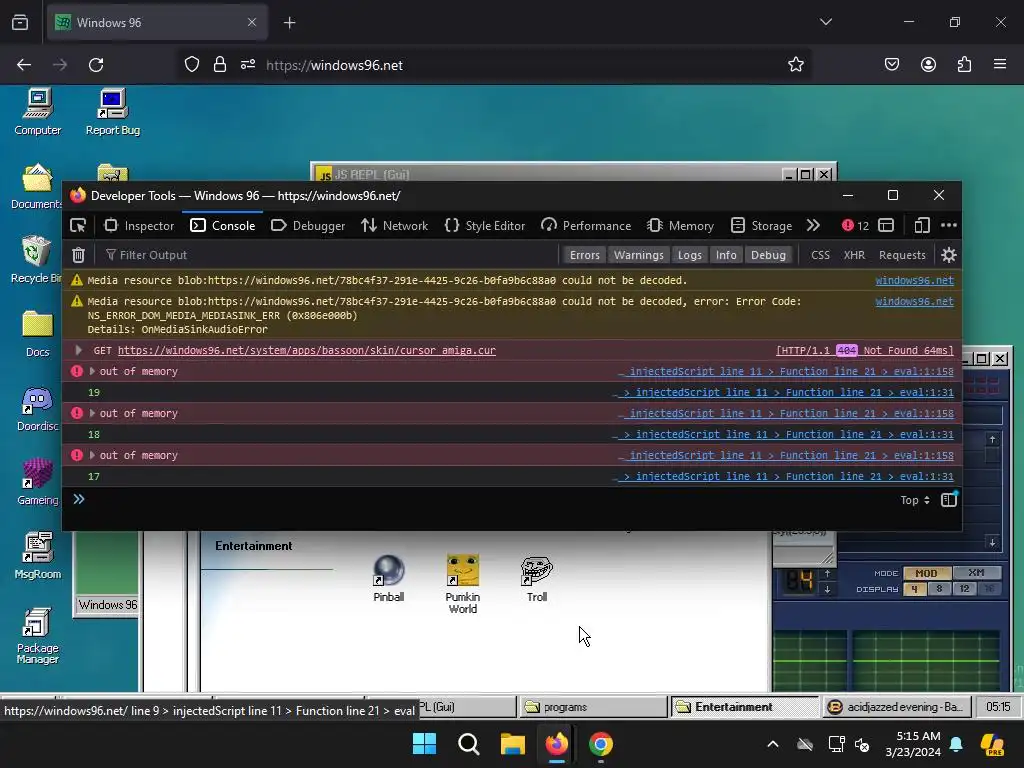Viewport: 1024px width, 768px height.
Task: Toggle the Requests filter
Action: pos(902,255)
